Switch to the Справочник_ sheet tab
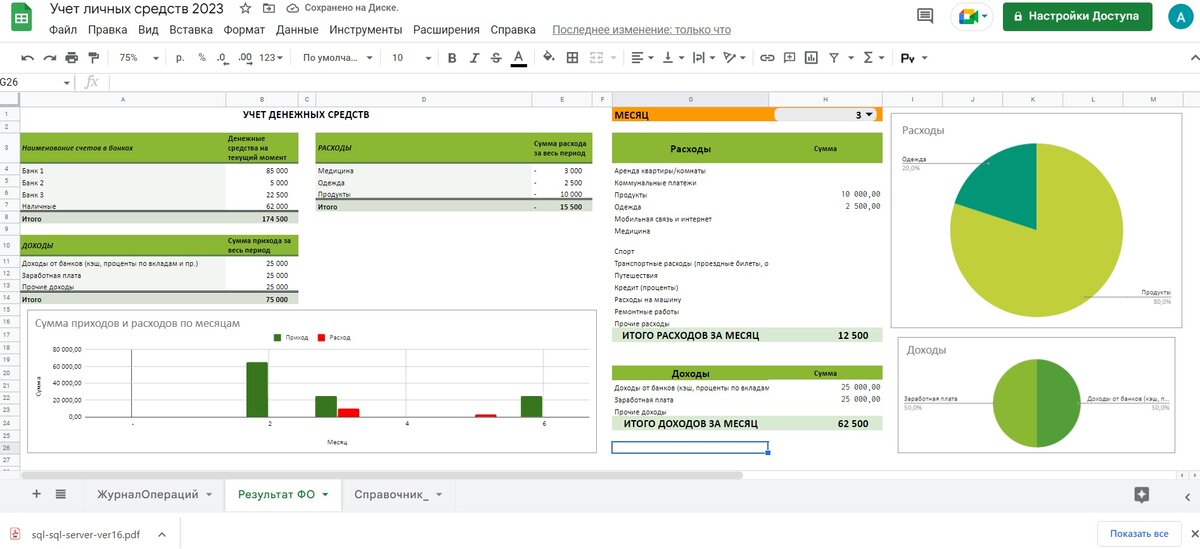 pyautogui.click(x=398, y=494)
